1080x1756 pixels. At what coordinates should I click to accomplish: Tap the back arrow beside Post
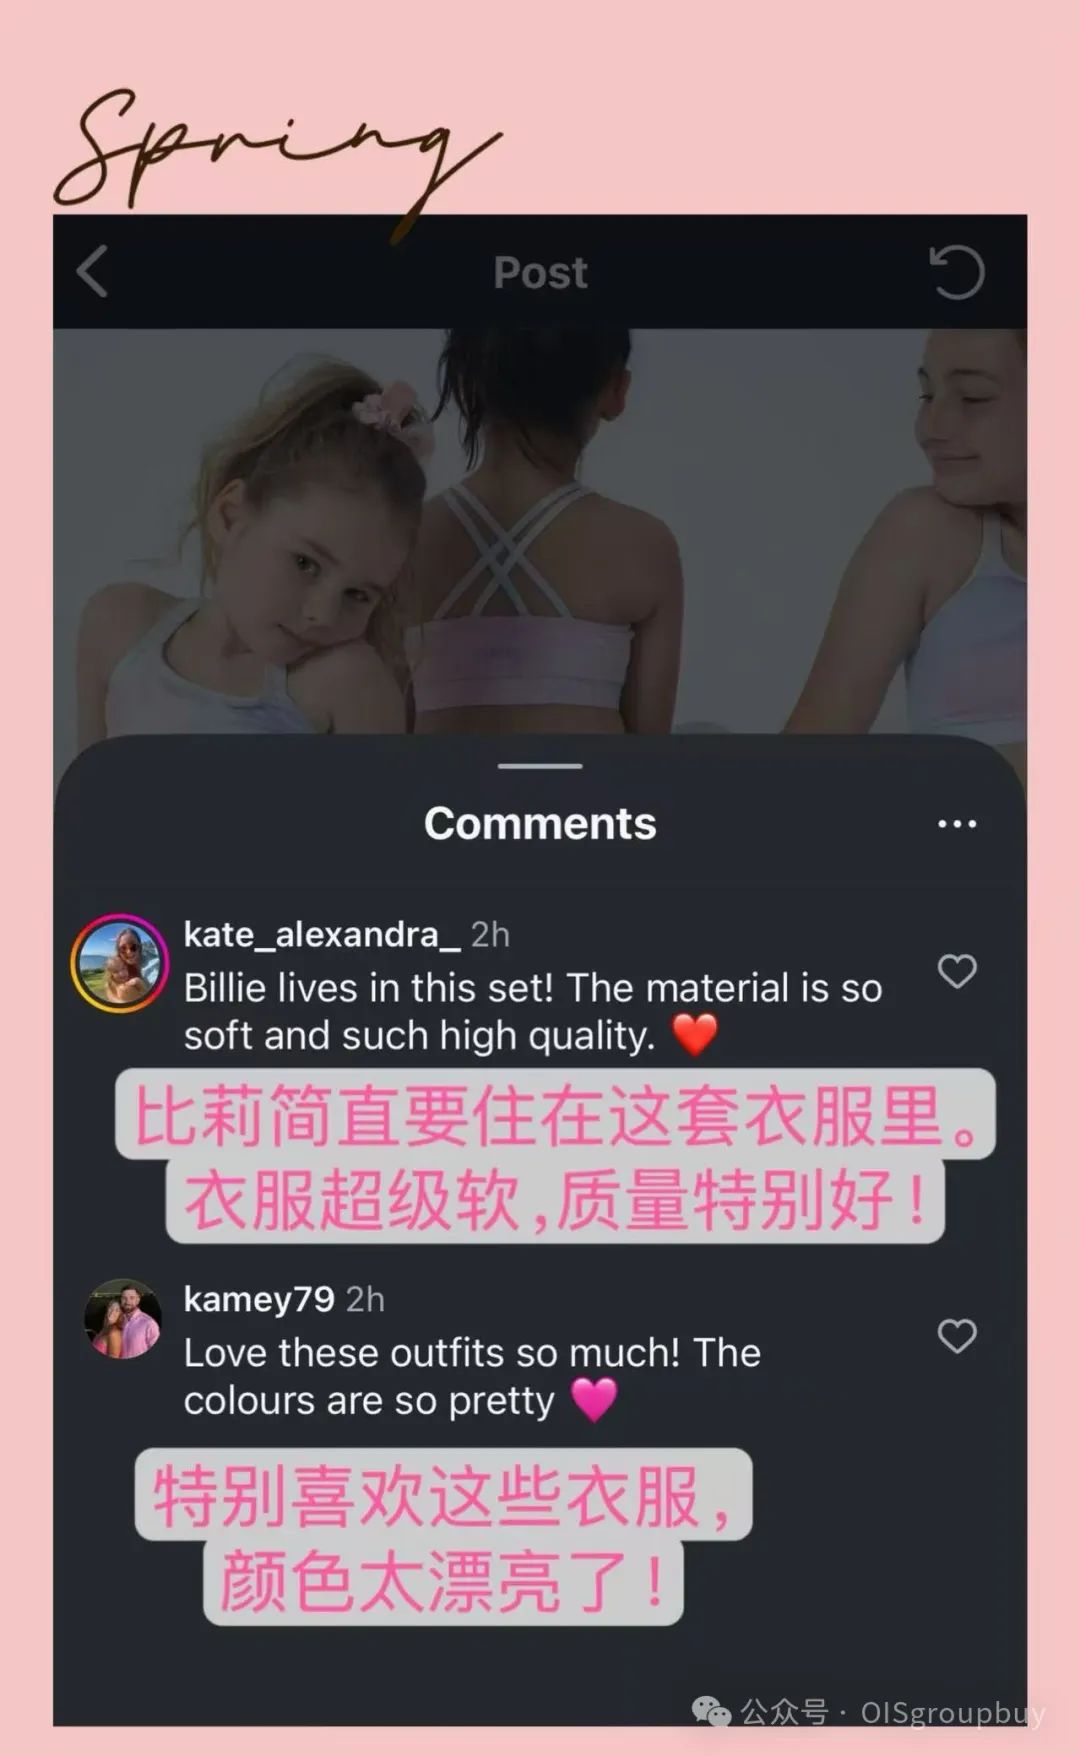click(92, 272)
